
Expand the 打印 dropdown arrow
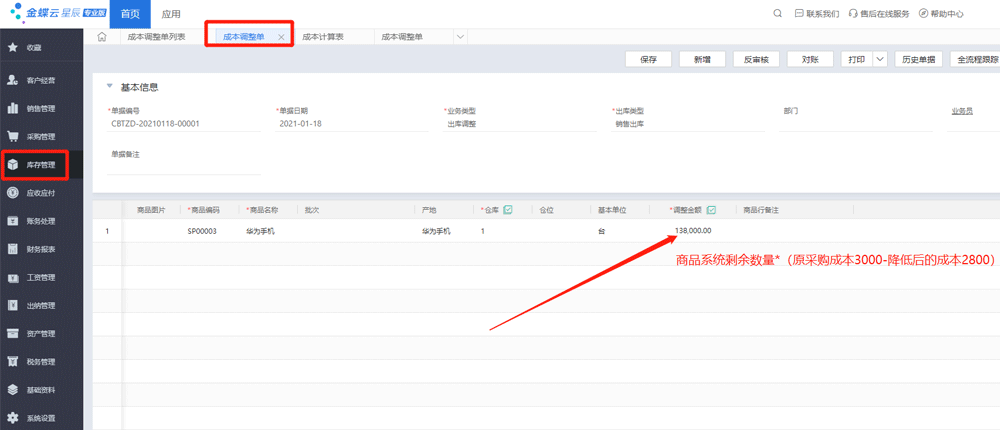(x=879, y=60)
